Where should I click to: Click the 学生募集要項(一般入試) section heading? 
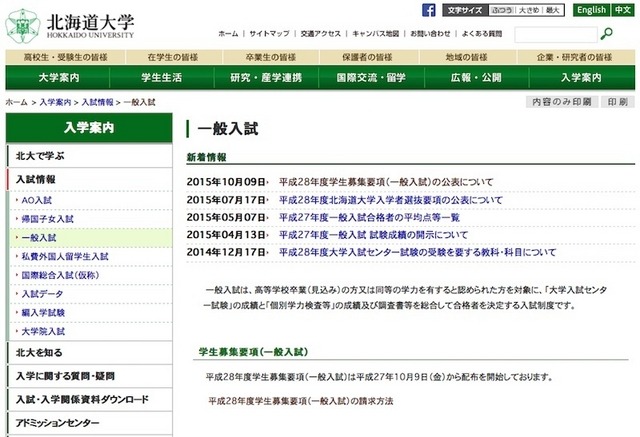[253, 352]
